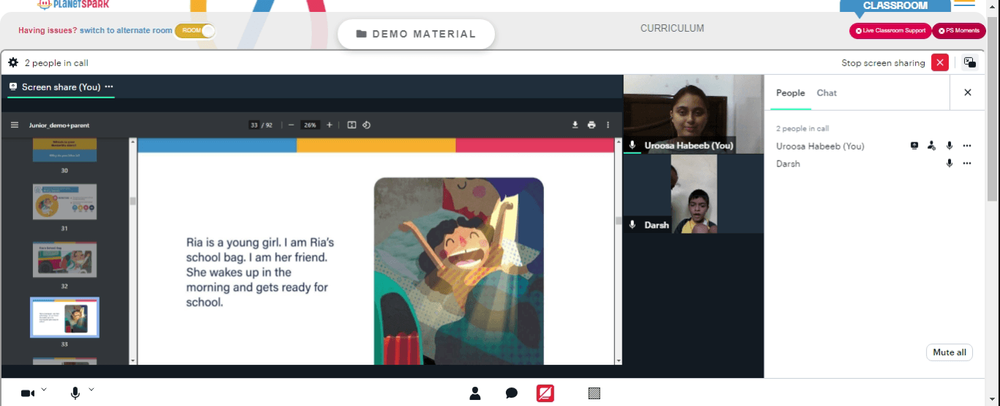Open the chat bubble icon in bottom bar
Image resolution: width=1000 pixels, height=406 pixels.
[x=511, y=393]
